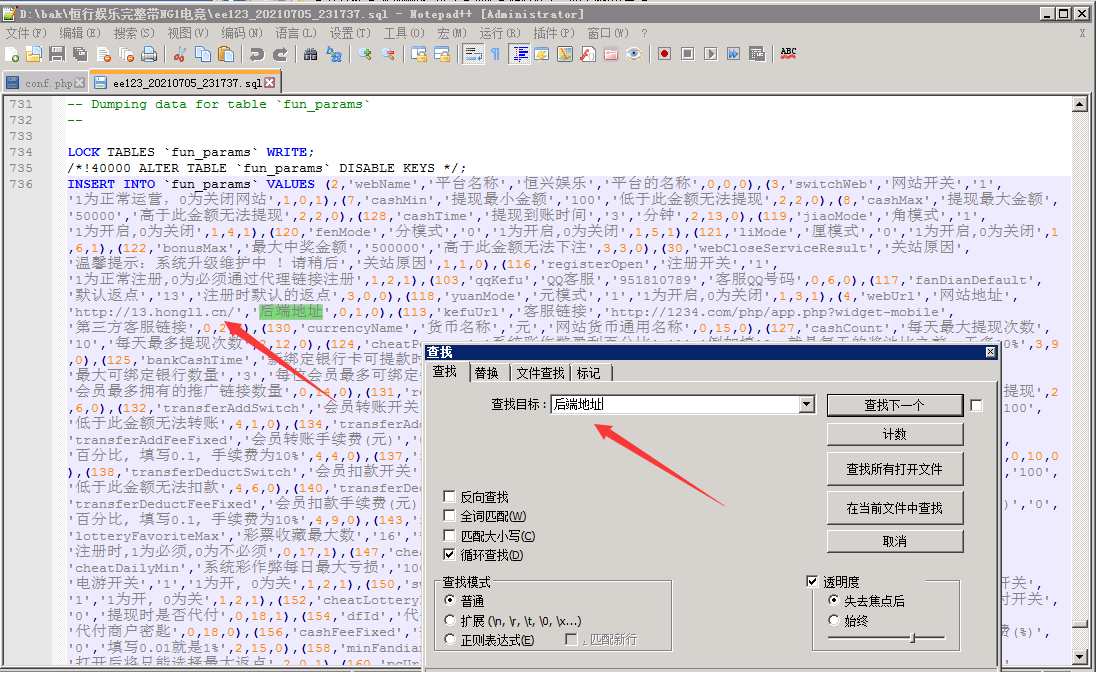Adjust the transparency slider handle
Image resolution: width=1096 pixels, height=673 pixels.
pyautogui.click(x=912, y=637)
